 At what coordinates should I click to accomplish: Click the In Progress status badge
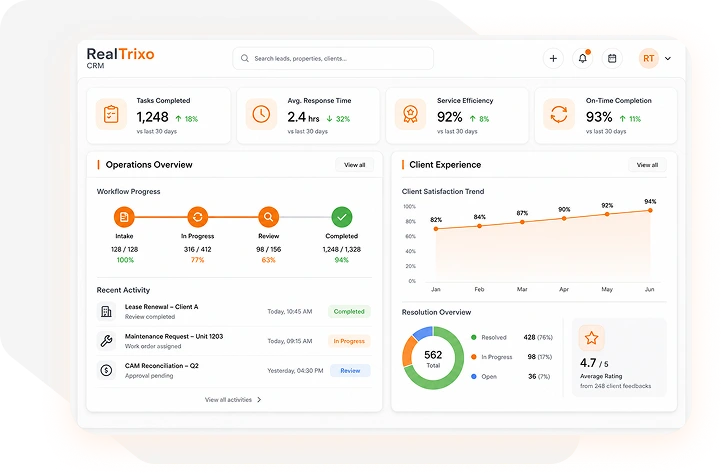[349, 341]
